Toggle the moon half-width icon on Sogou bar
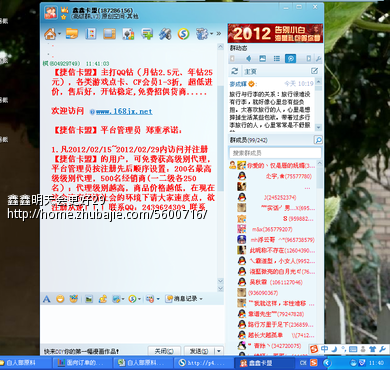The width and height of the screenshot is (390, 370). coord(334,349)
